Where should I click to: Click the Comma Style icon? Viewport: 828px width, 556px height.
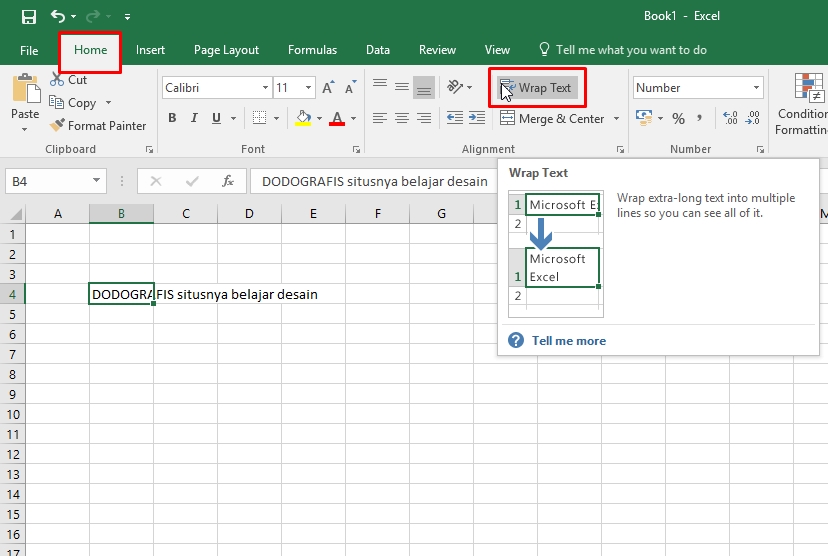700,118
